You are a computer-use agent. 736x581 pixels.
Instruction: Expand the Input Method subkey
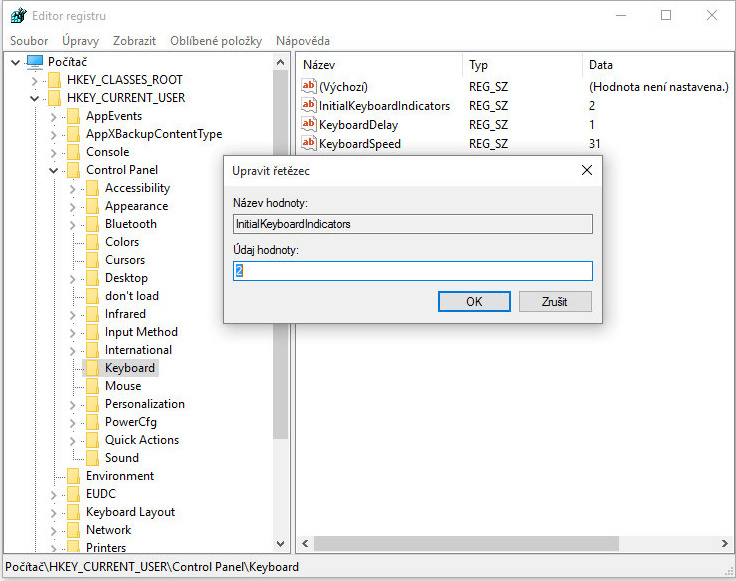tap(72, 333)
